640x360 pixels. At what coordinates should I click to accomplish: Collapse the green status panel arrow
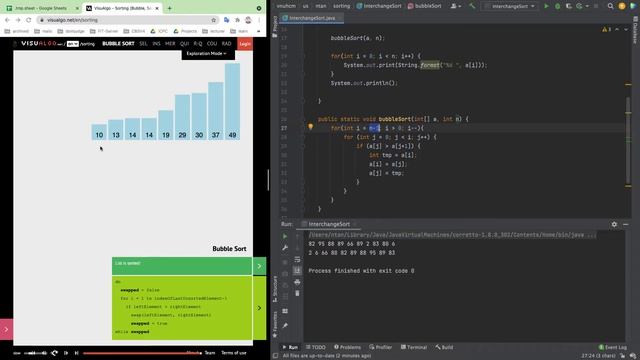(x=259, y=266)
